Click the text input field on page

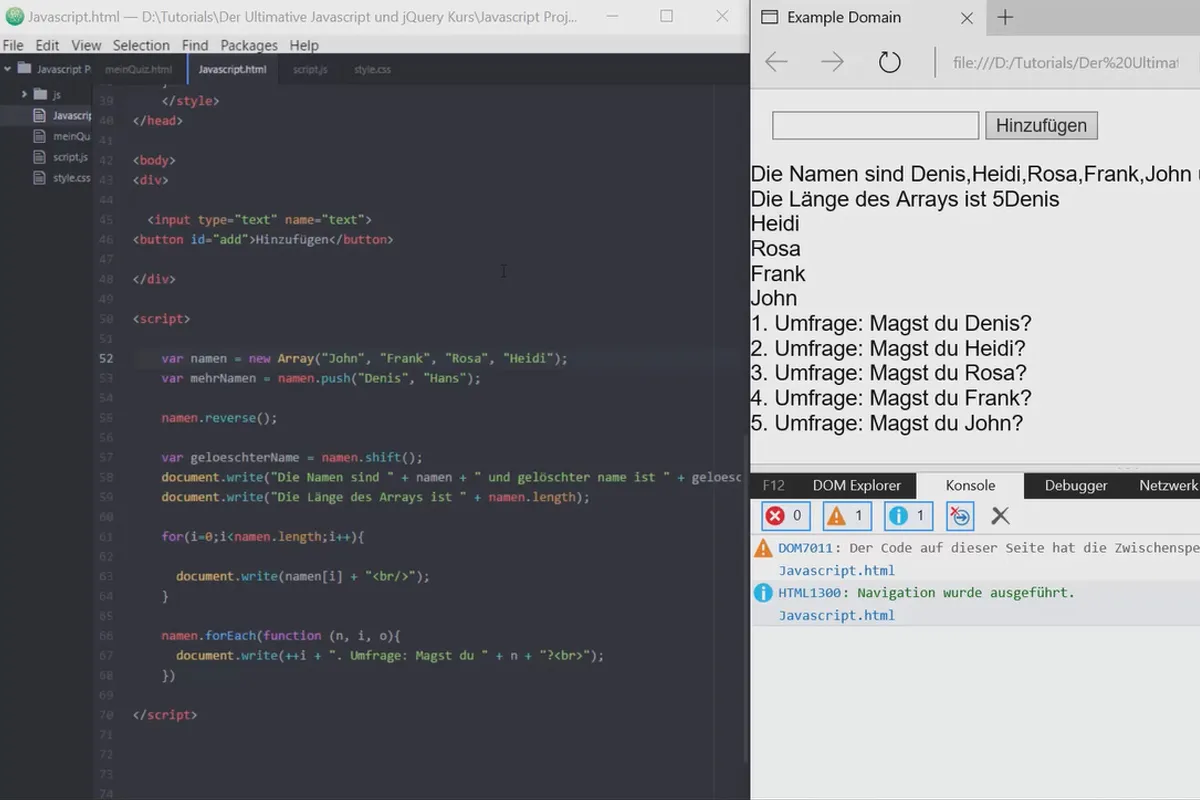[875, 125]
